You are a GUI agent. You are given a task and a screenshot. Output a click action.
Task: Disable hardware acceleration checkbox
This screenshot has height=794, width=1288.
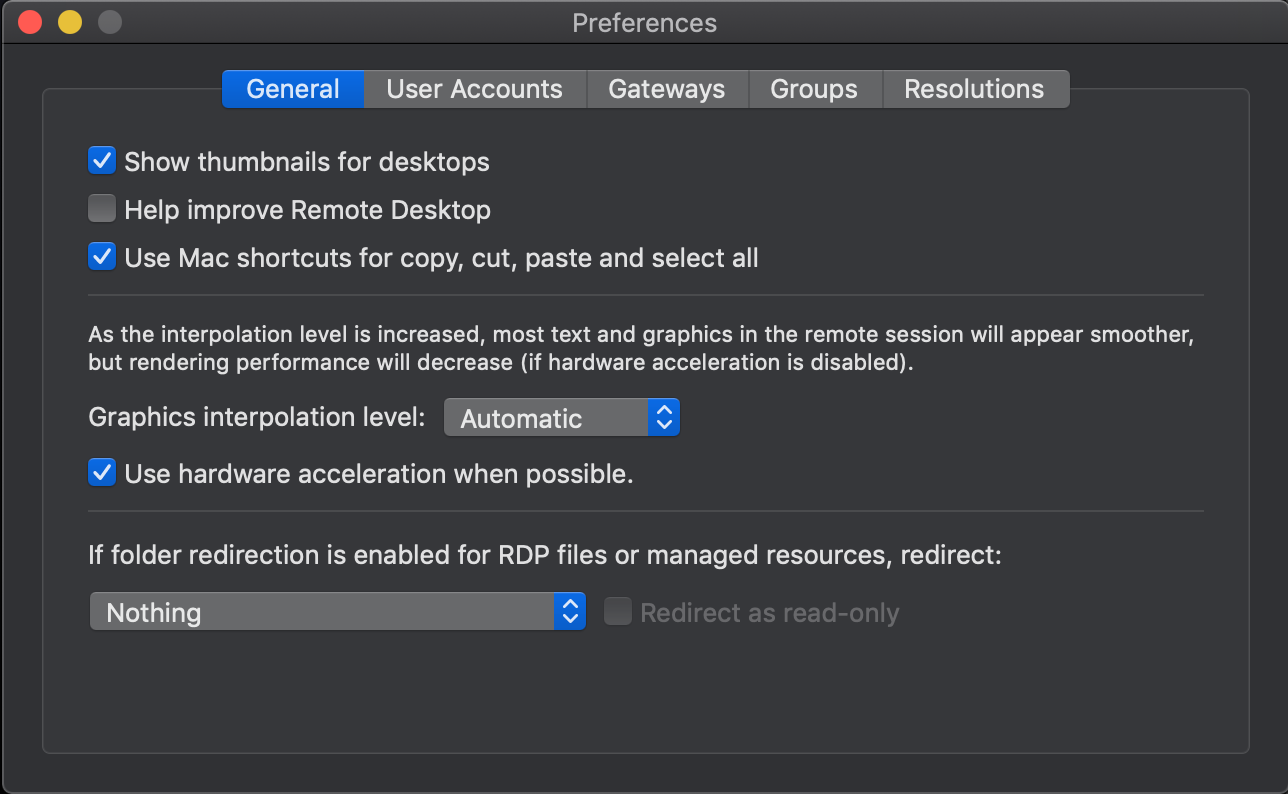click(102, 472)
